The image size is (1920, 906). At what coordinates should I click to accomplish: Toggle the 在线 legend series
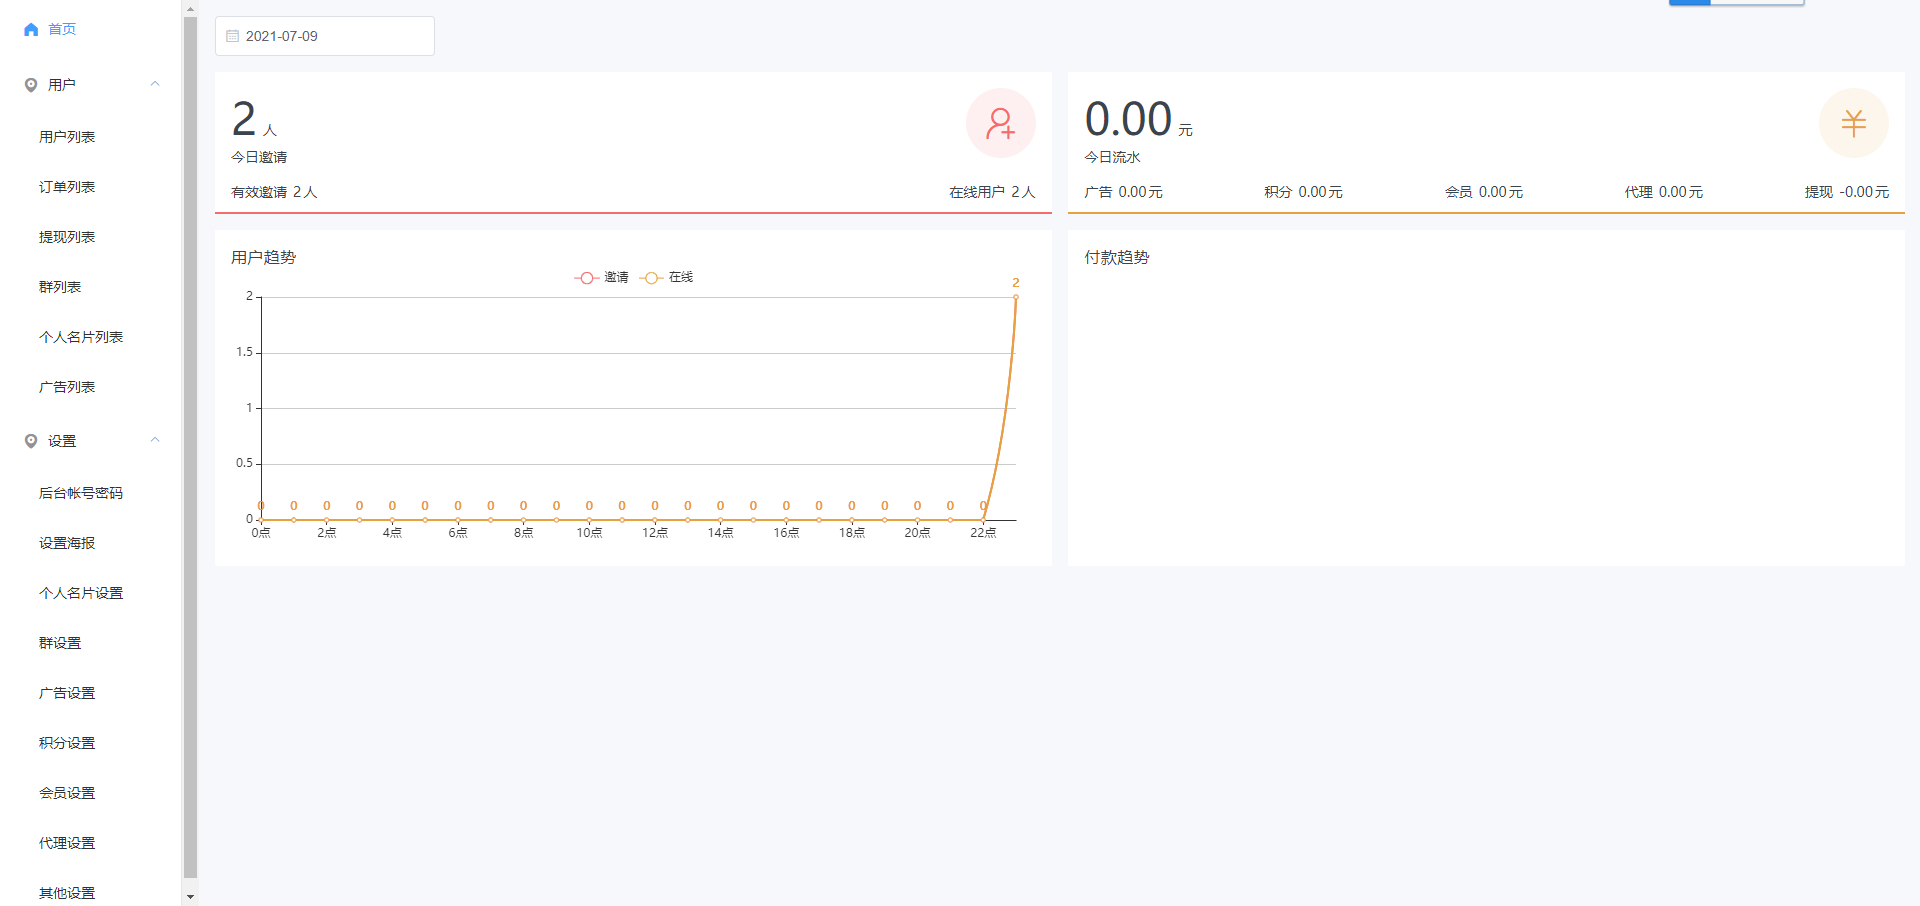[x=667, y=278]
